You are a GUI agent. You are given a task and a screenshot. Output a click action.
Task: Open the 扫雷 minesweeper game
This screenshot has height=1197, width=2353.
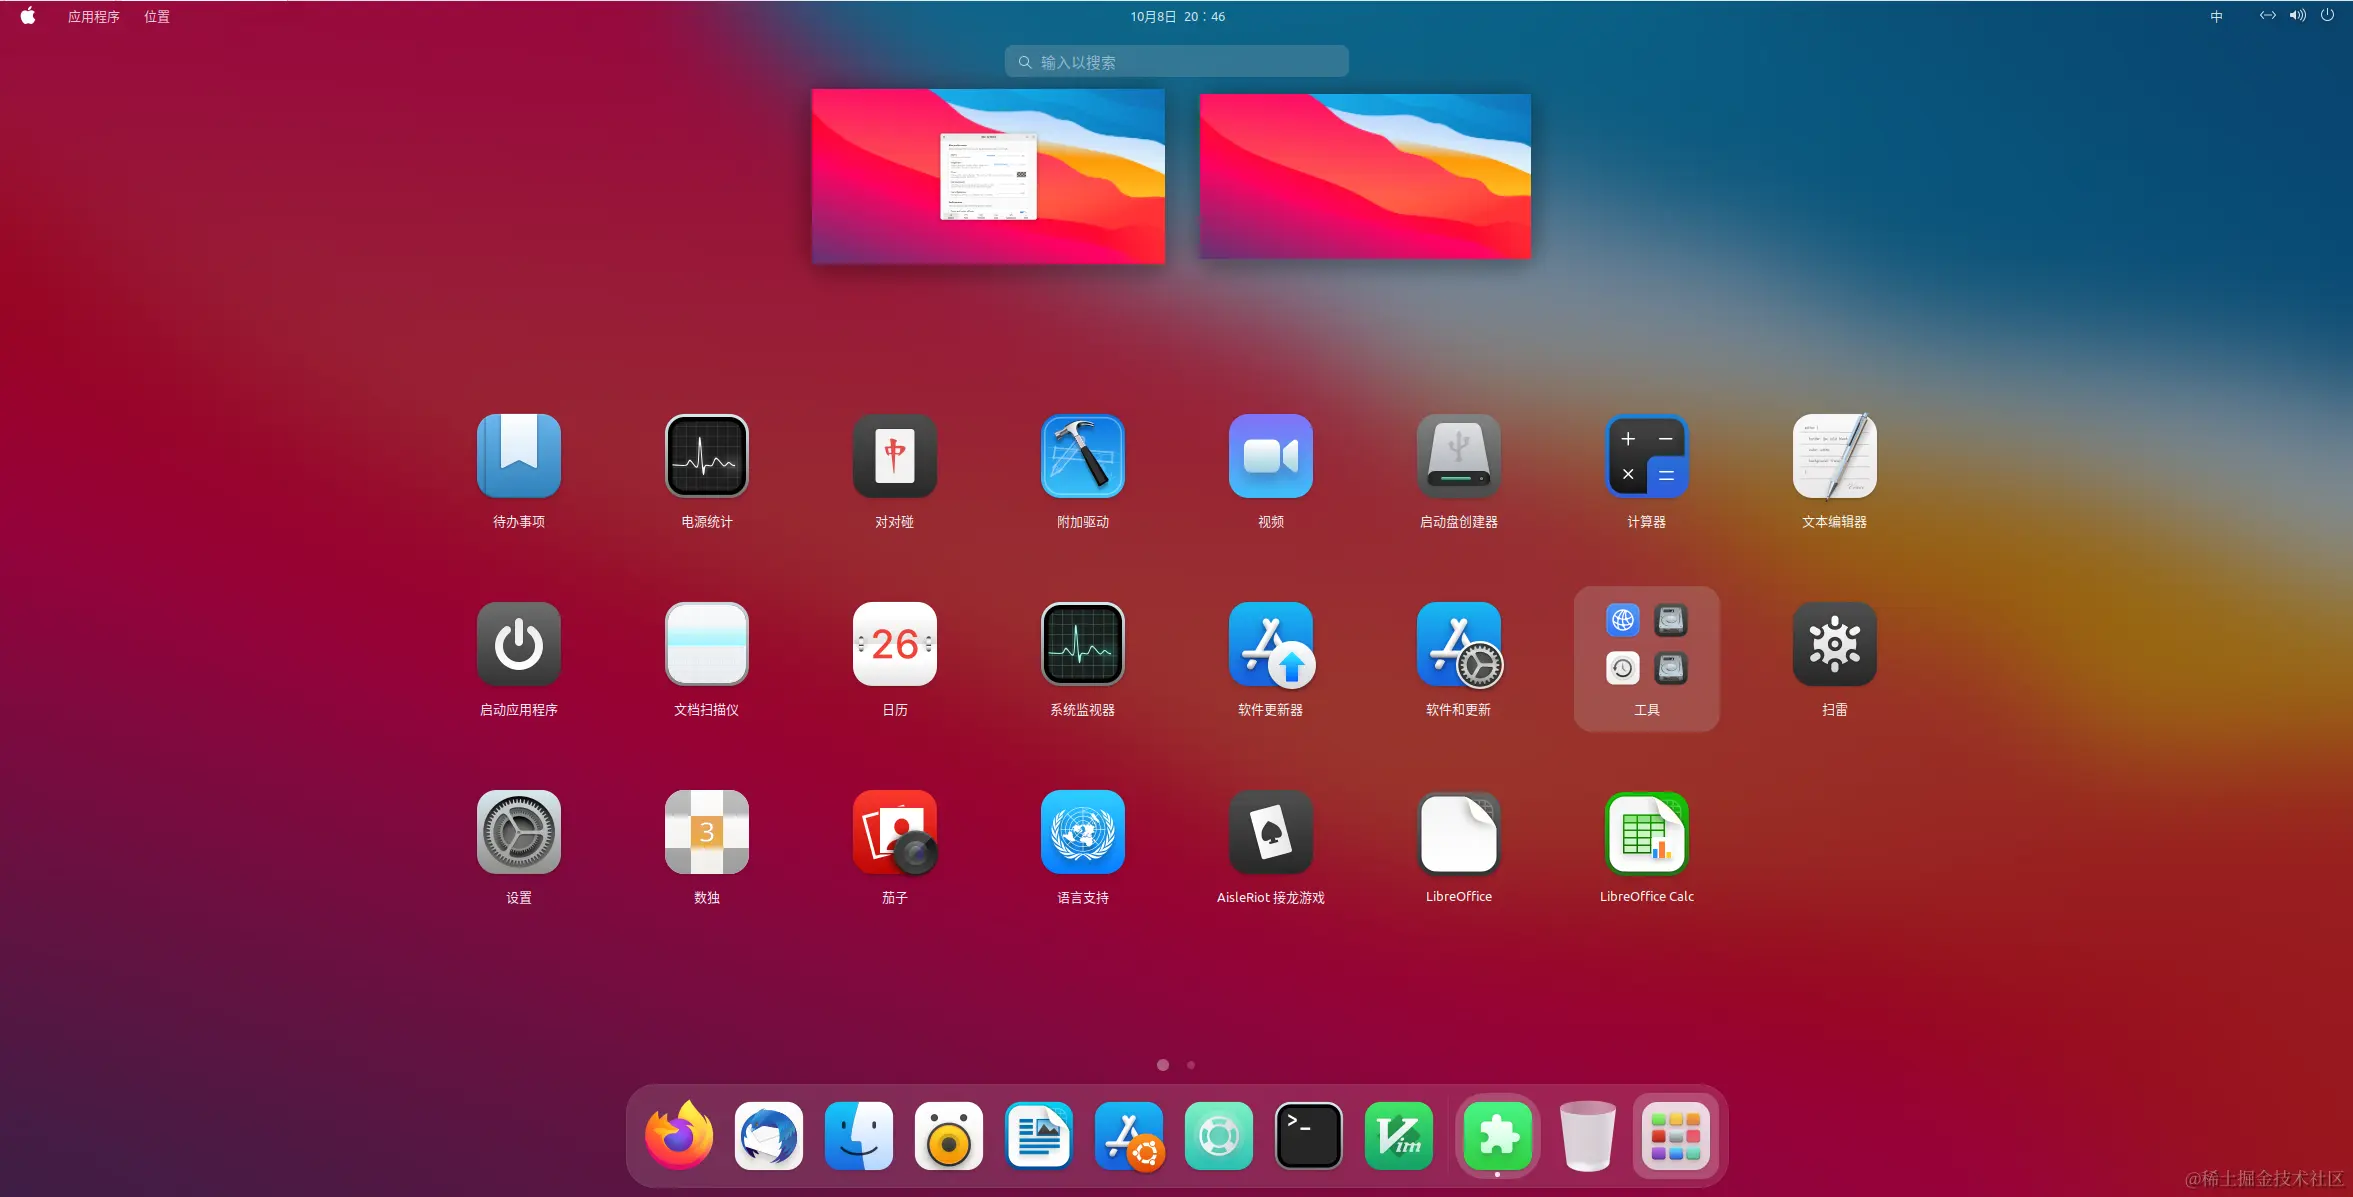1834,644
